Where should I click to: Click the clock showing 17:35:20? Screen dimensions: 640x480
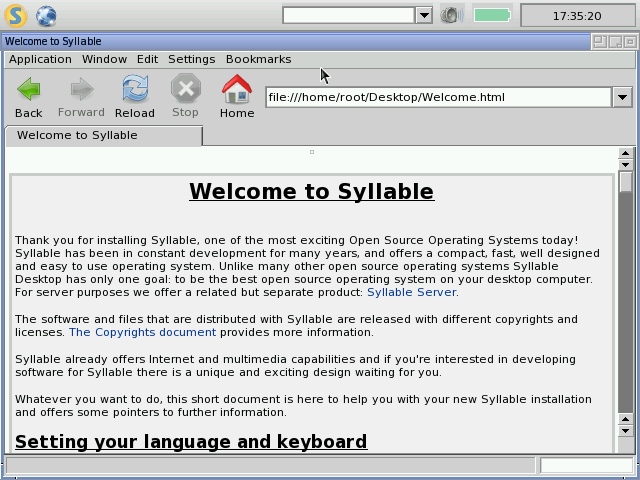577,16
